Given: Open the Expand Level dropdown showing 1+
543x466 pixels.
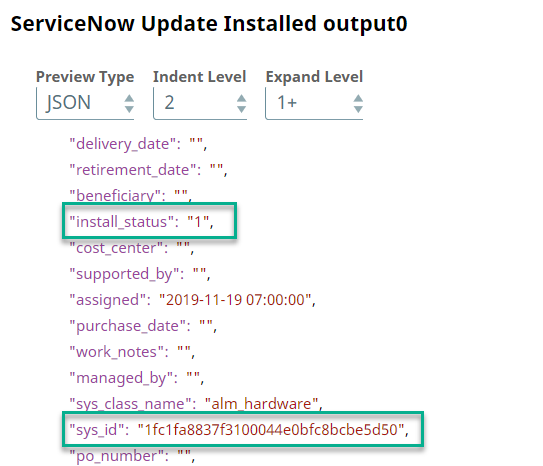Looking at the screenshot, I should coord(314,103).
